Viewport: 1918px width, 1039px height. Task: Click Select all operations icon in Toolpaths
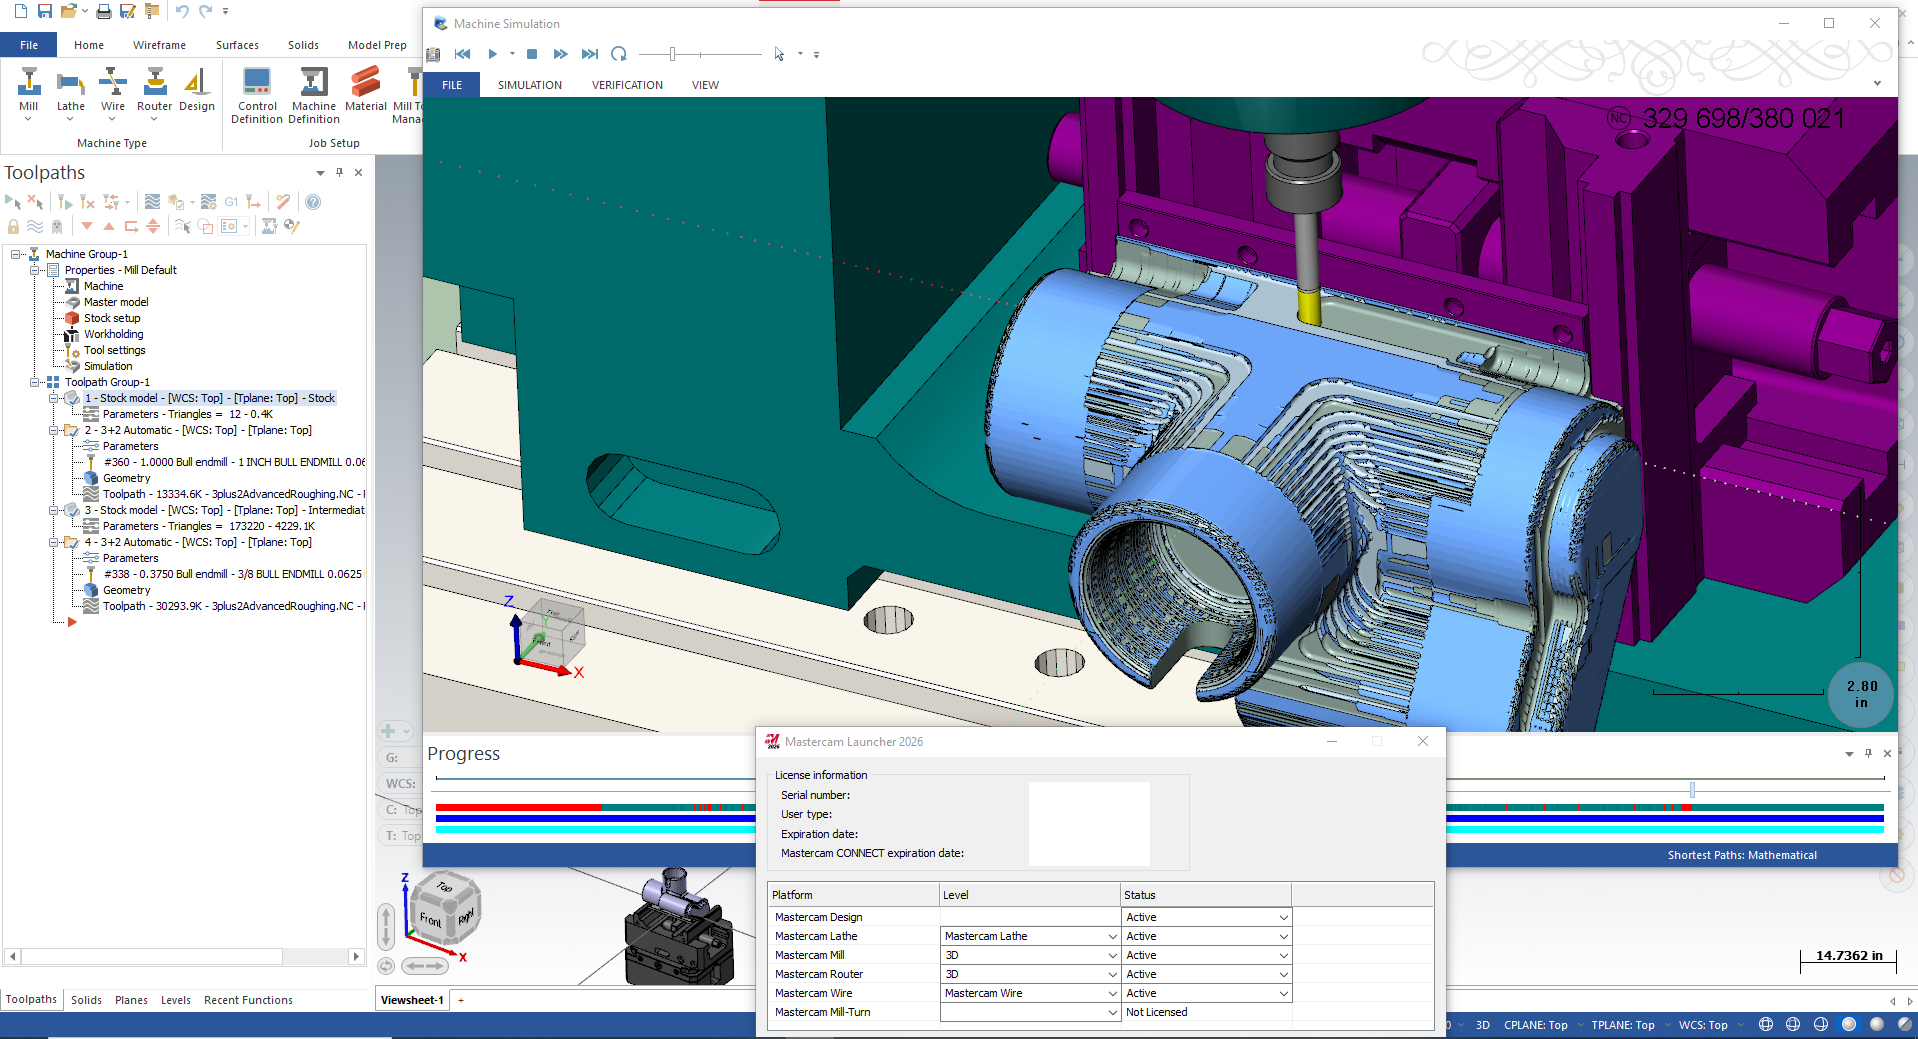tap(13, 202)
